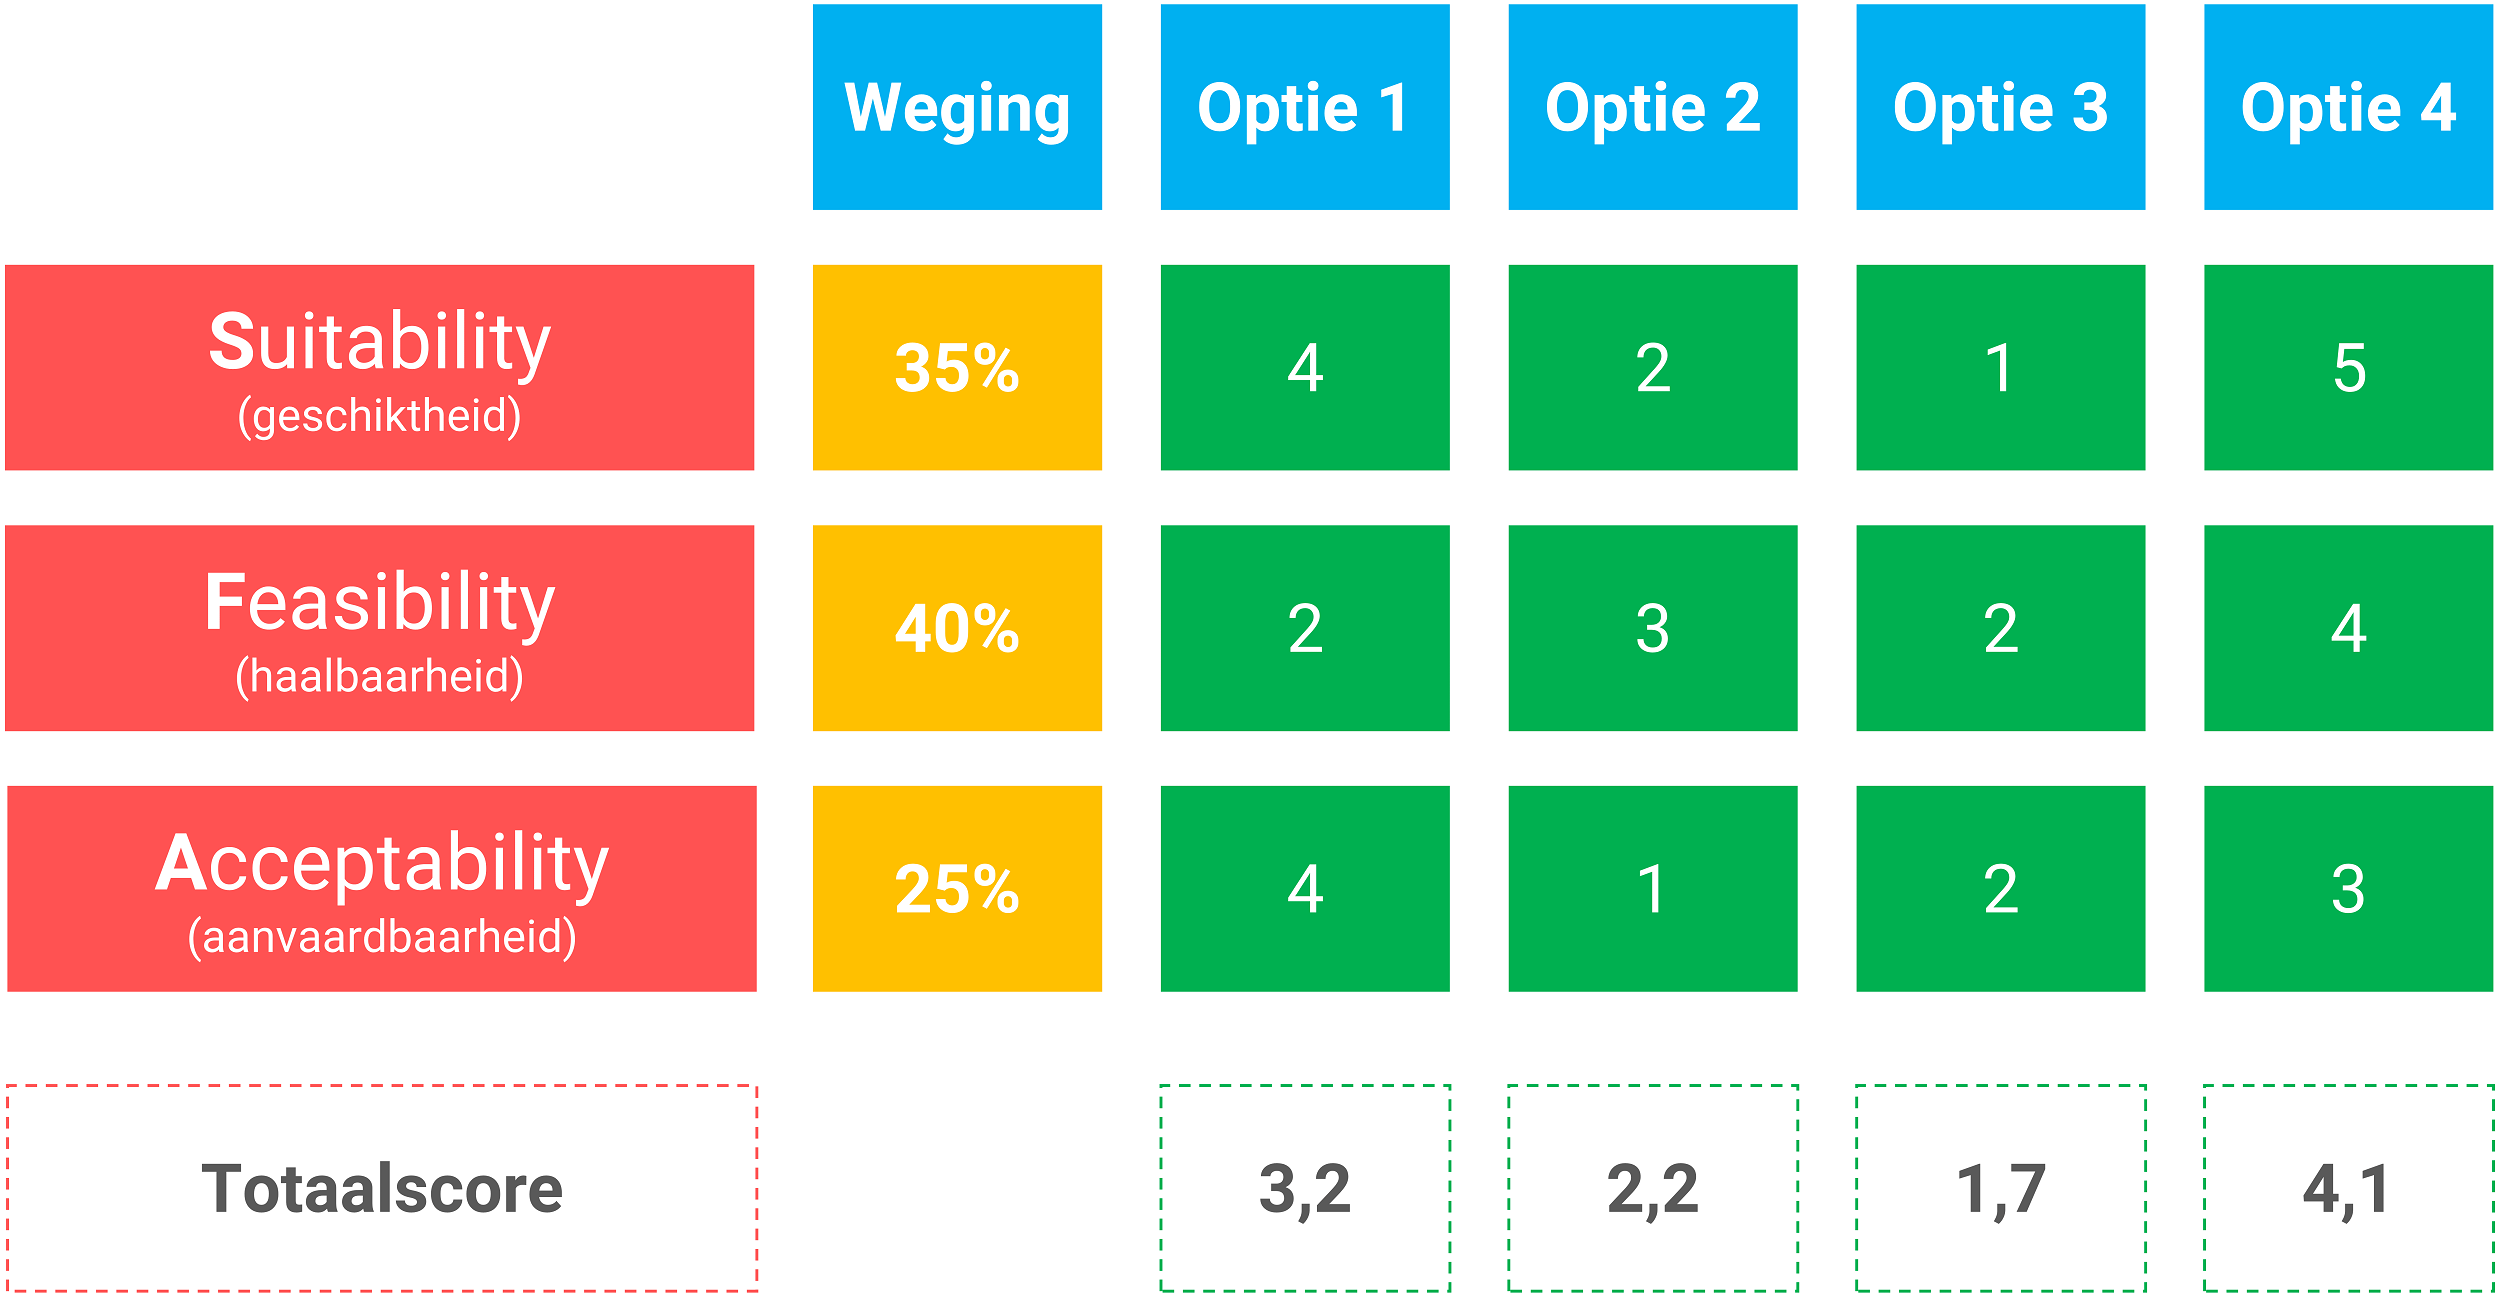Select the 40% weighting cell
This screenshot has height=1301, width=2500.
[x=957, y=628]
